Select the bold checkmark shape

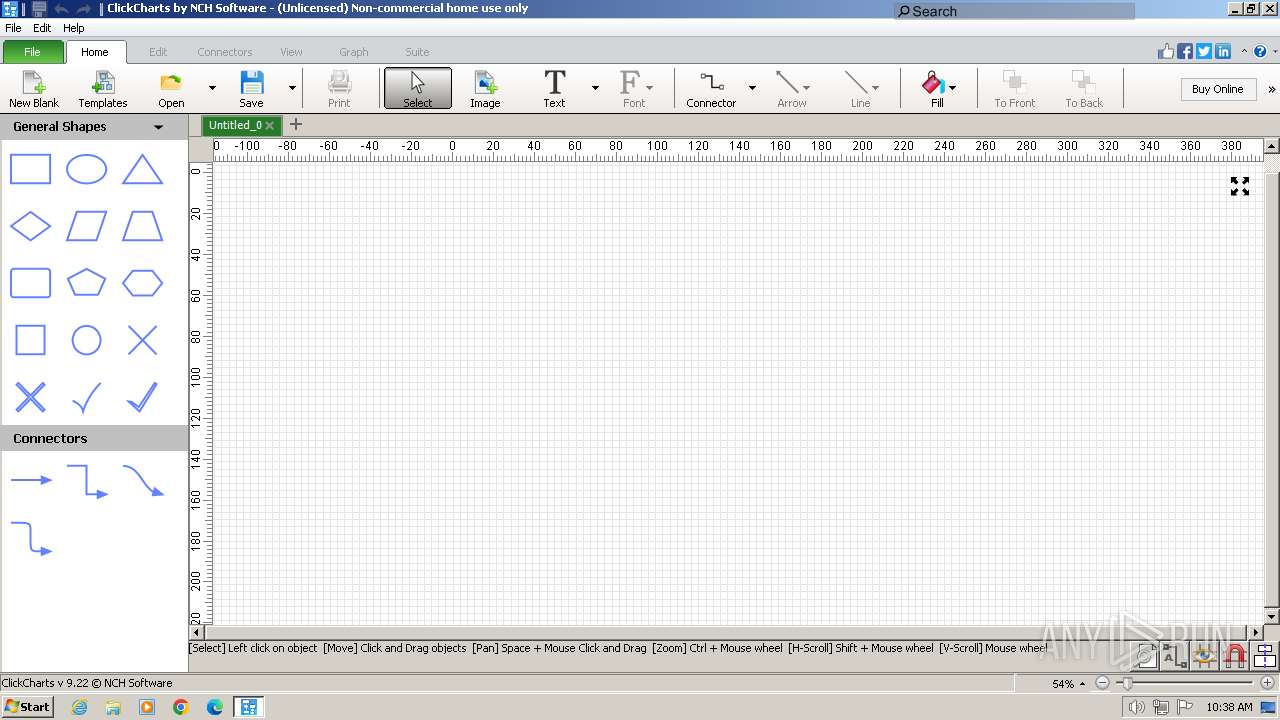click(x=142, y=397)
